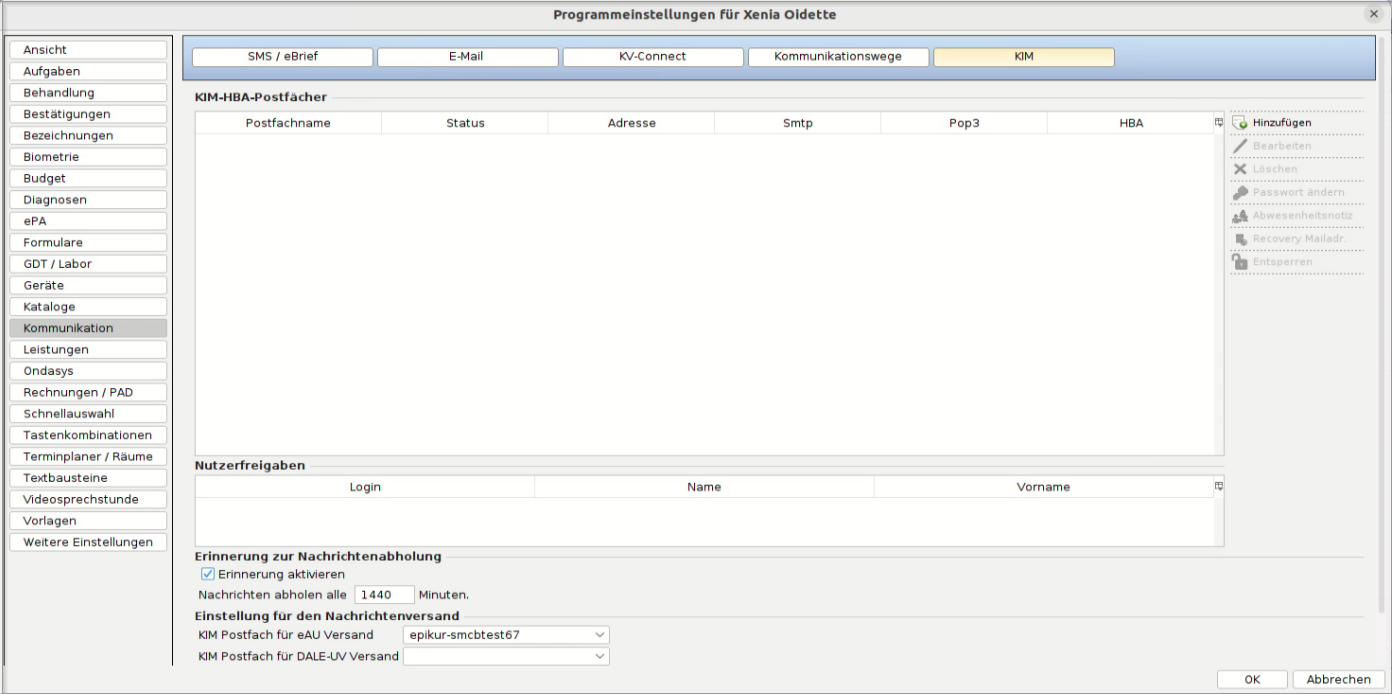Open the Behandlung settings category

88,93
